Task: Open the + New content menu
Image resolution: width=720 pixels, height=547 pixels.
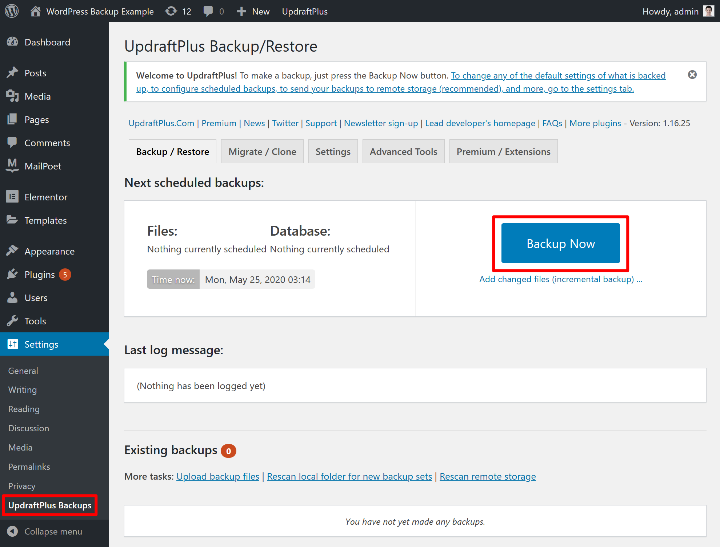Action: click(253, 11)
